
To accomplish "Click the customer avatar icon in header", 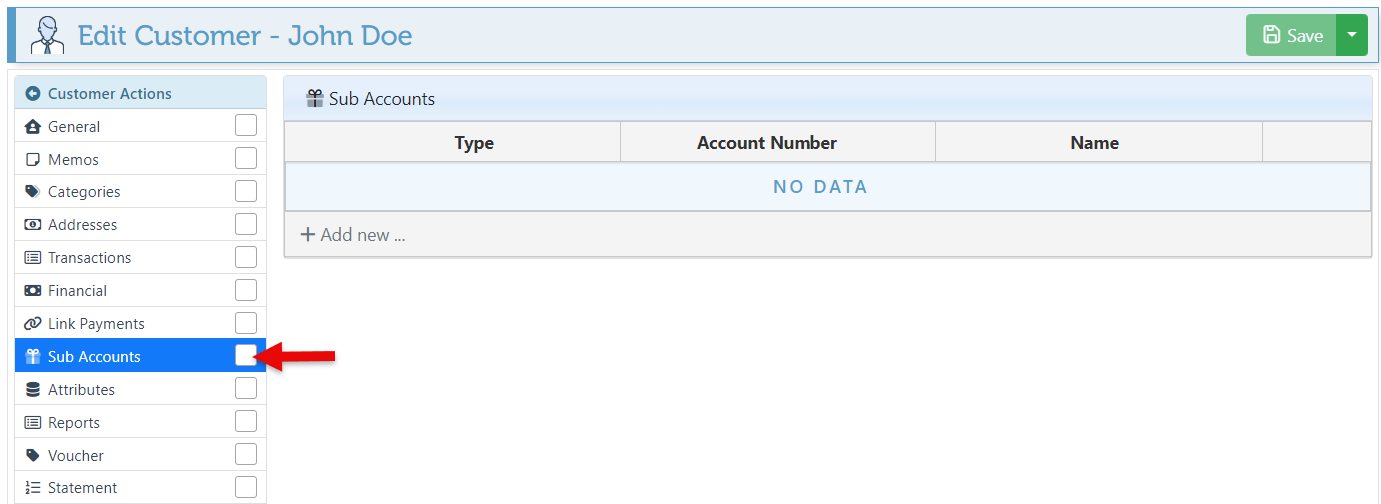I will click(47, 36).
